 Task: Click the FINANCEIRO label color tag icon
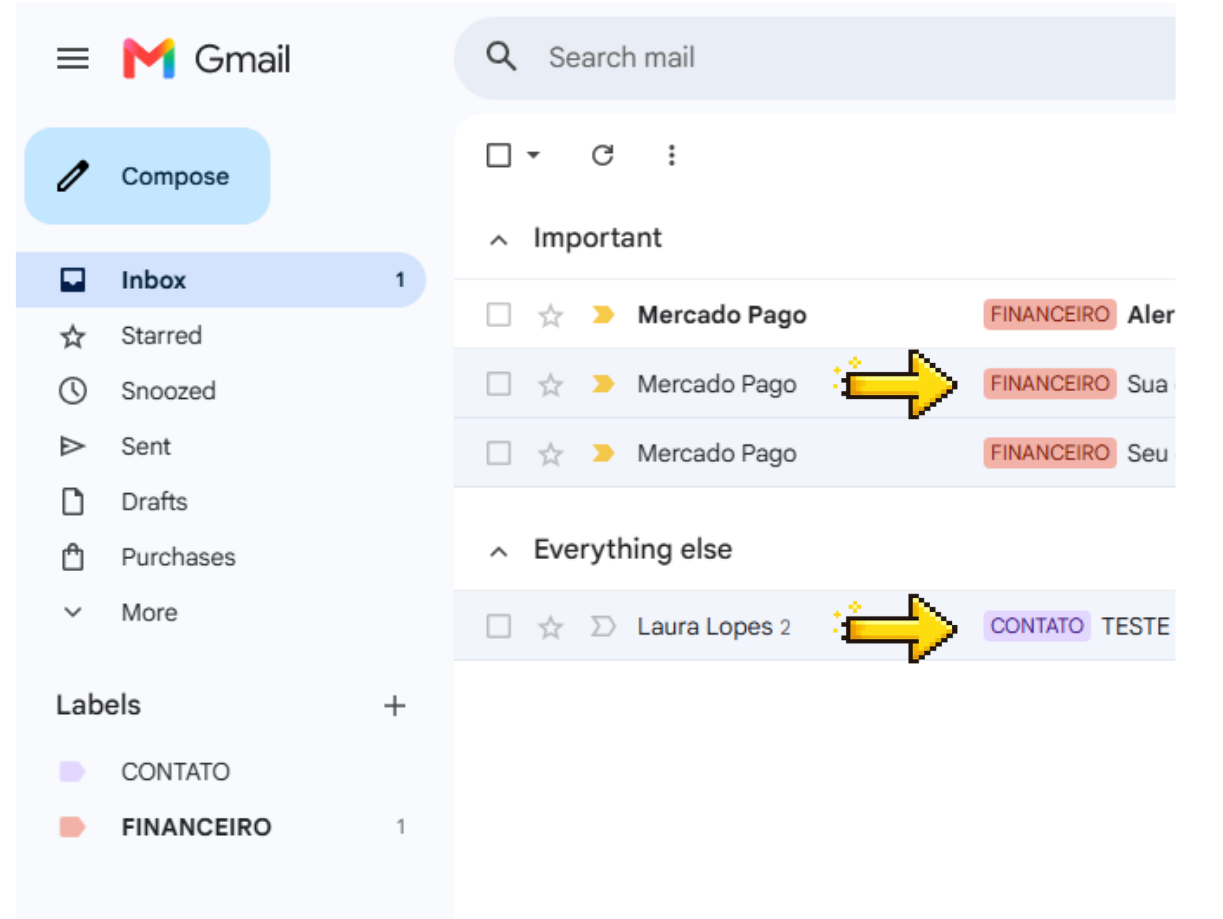[72, 827]
